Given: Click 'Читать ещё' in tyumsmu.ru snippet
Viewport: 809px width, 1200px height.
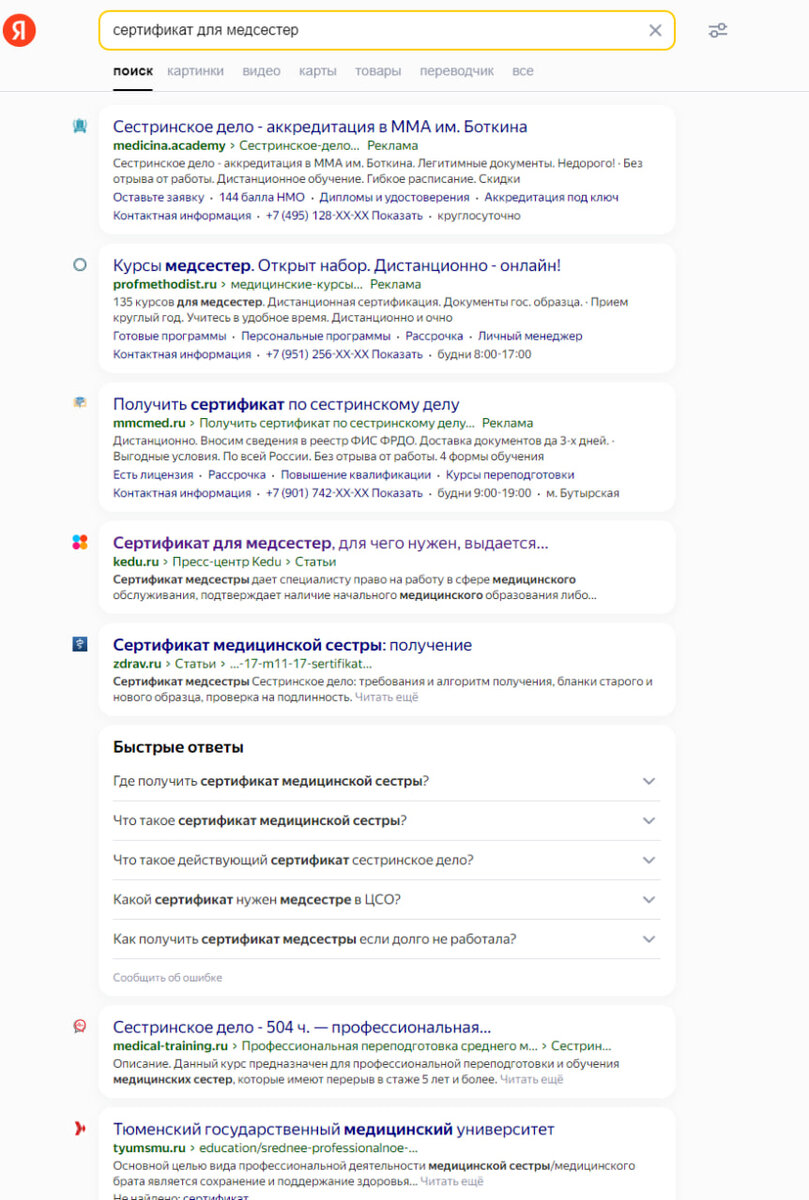Looking at the screenshot, I should [x=451, y=1181].
